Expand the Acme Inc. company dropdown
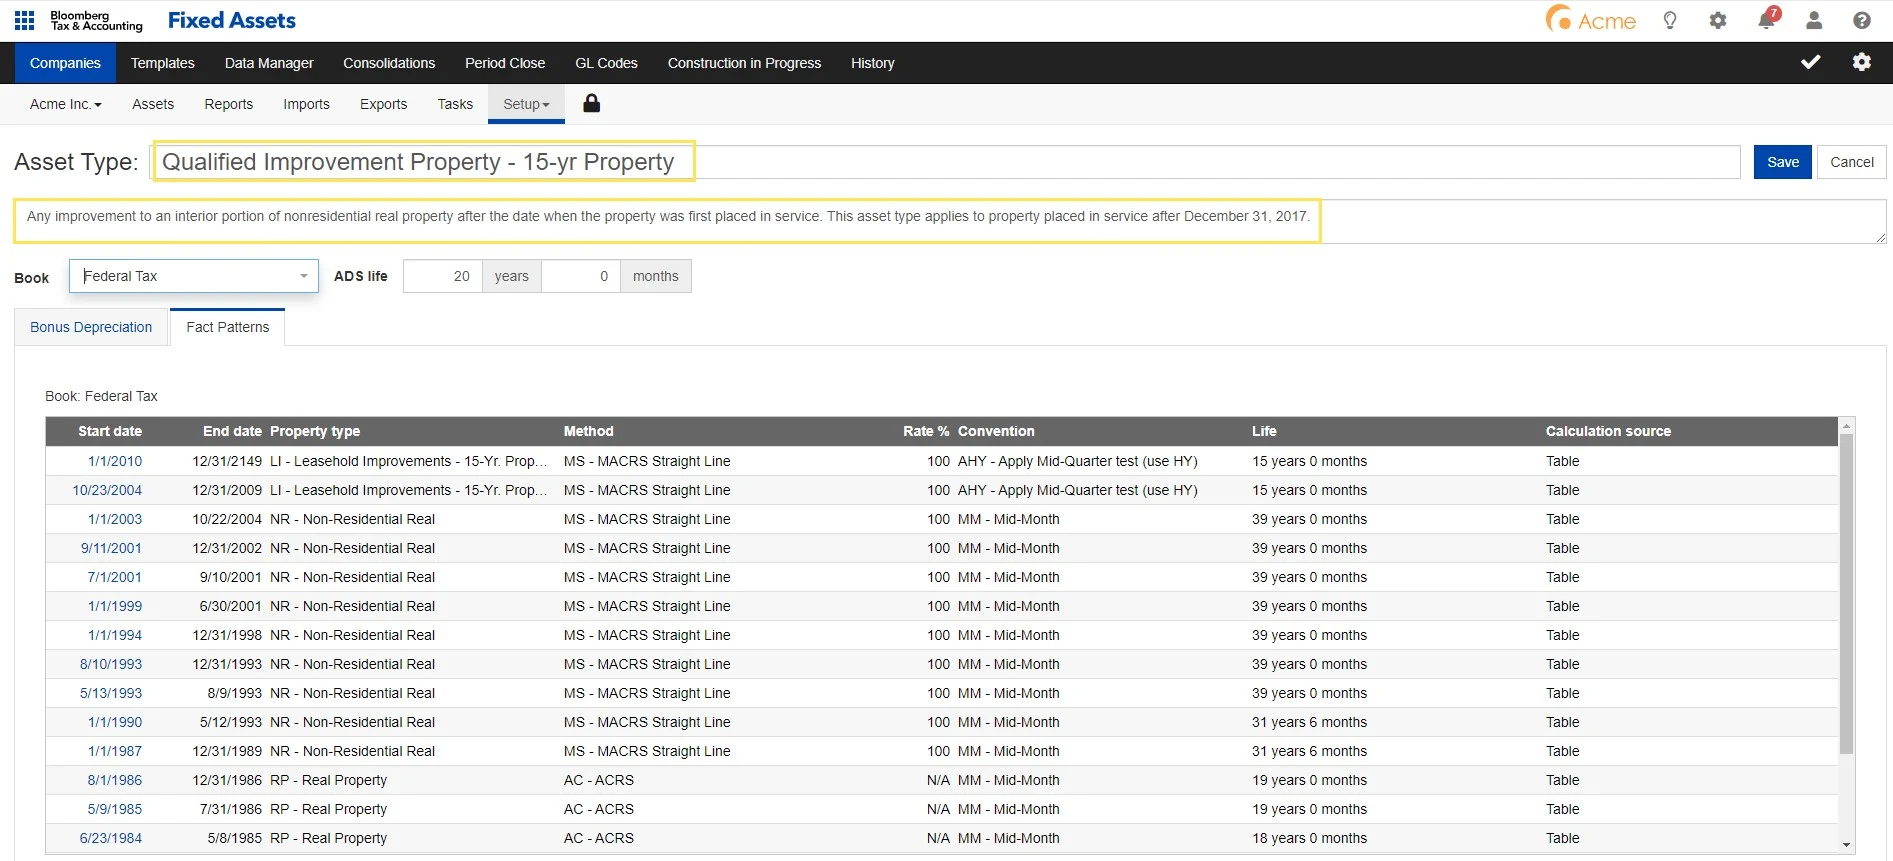Image resolution: width=1893 pixels, height=861 pixels. (66, 104)
